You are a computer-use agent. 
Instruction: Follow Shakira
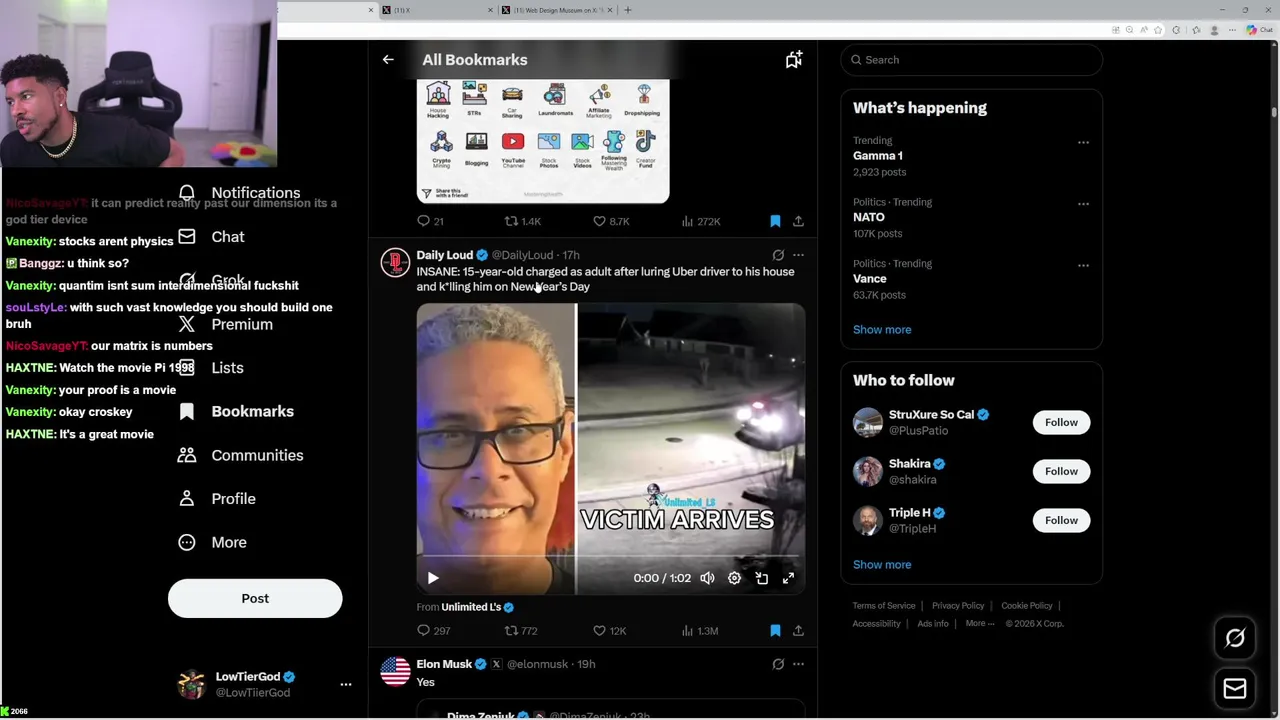(x=1061, y=471)
